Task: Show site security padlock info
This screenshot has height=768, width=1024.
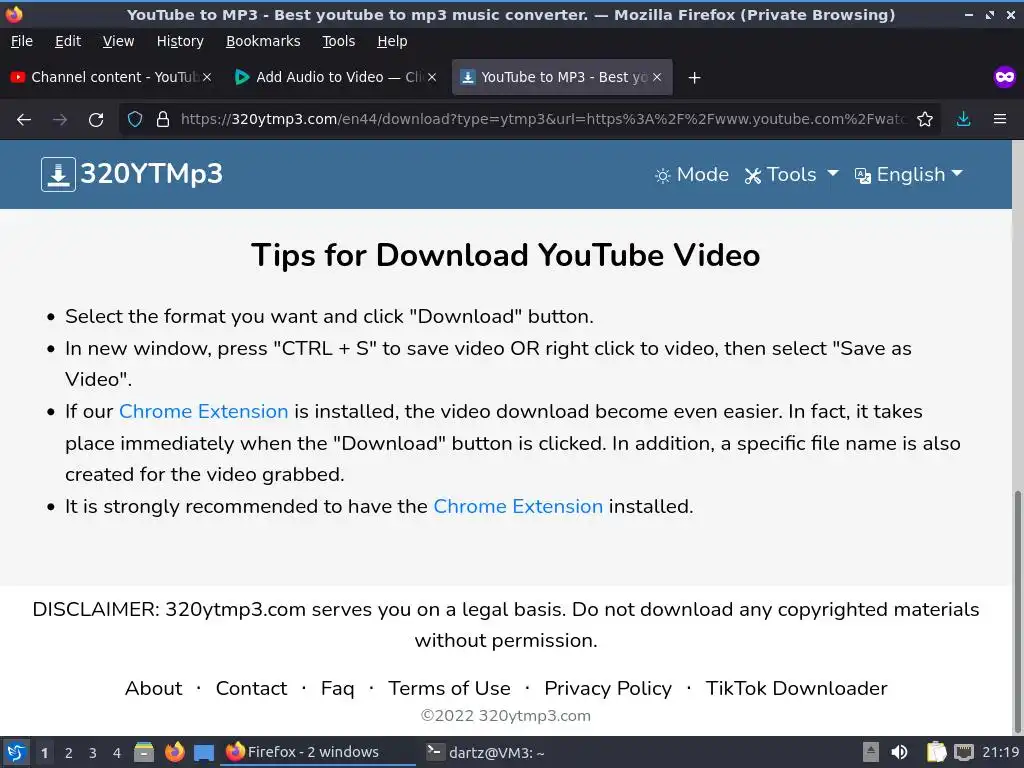Action: pos(163,120)
